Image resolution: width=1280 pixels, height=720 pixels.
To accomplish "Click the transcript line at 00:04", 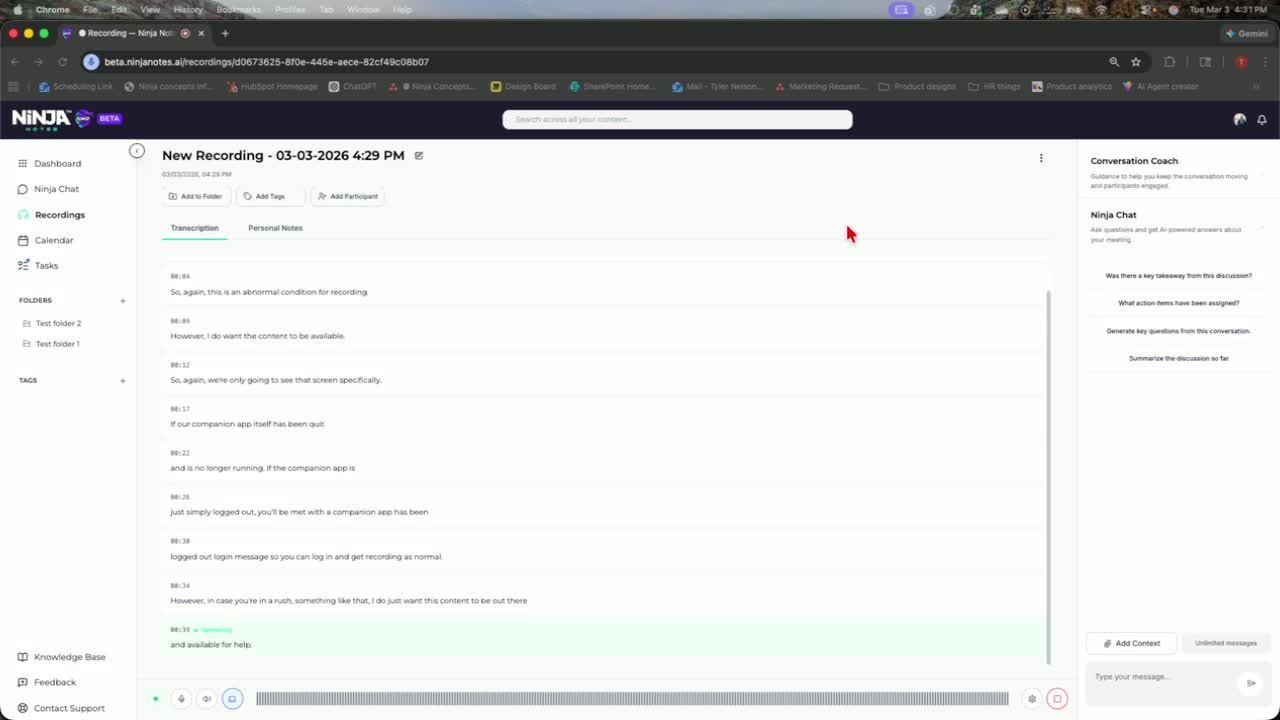I will coord(605,284).
